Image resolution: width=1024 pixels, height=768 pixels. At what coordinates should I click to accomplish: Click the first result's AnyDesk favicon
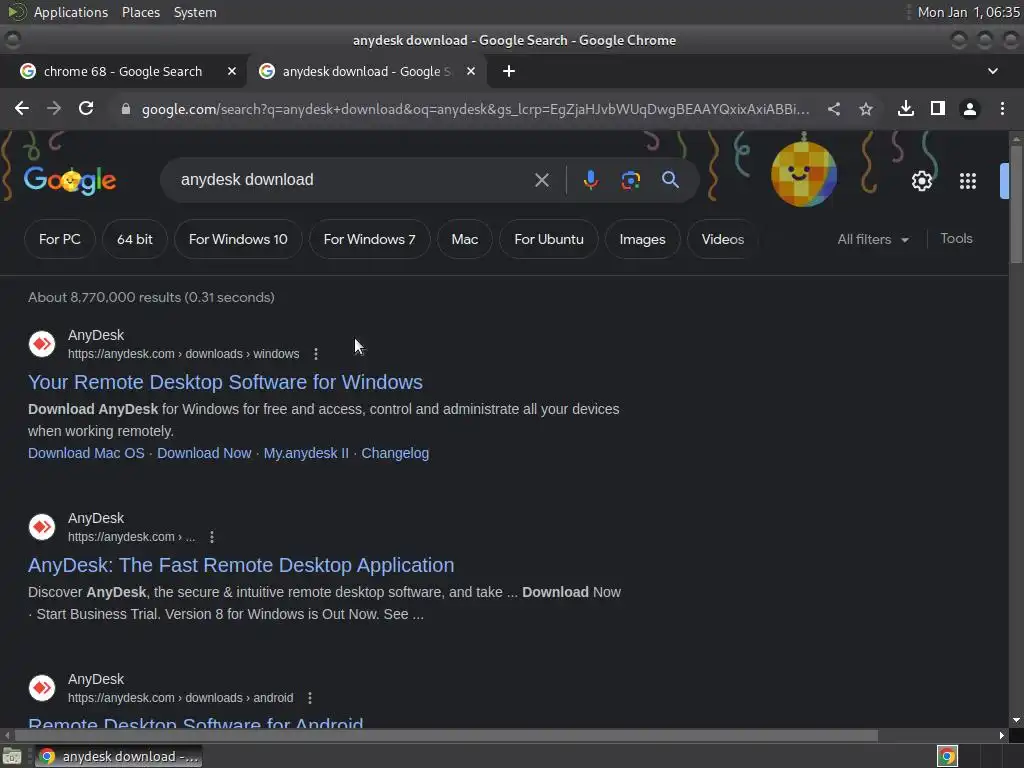coord(42,344)
